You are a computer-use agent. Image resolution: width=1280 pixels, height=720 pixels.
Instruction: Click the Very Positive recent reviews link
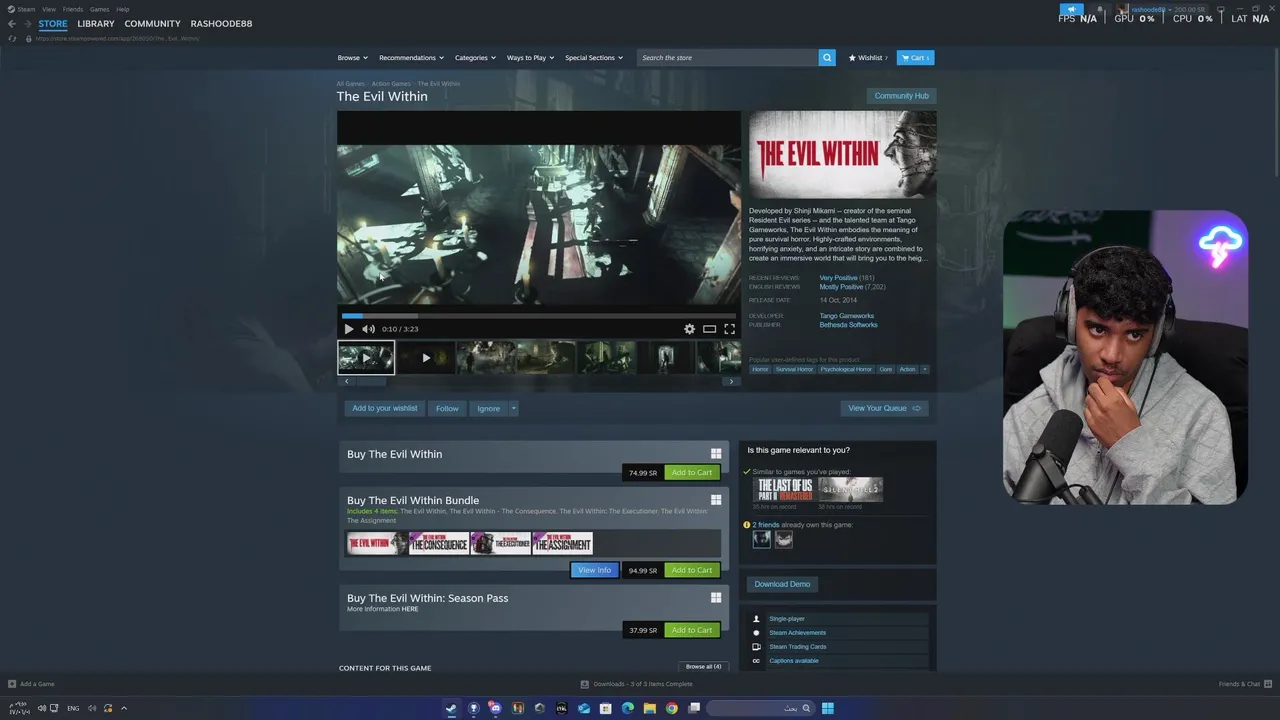[x=838, y=278]
